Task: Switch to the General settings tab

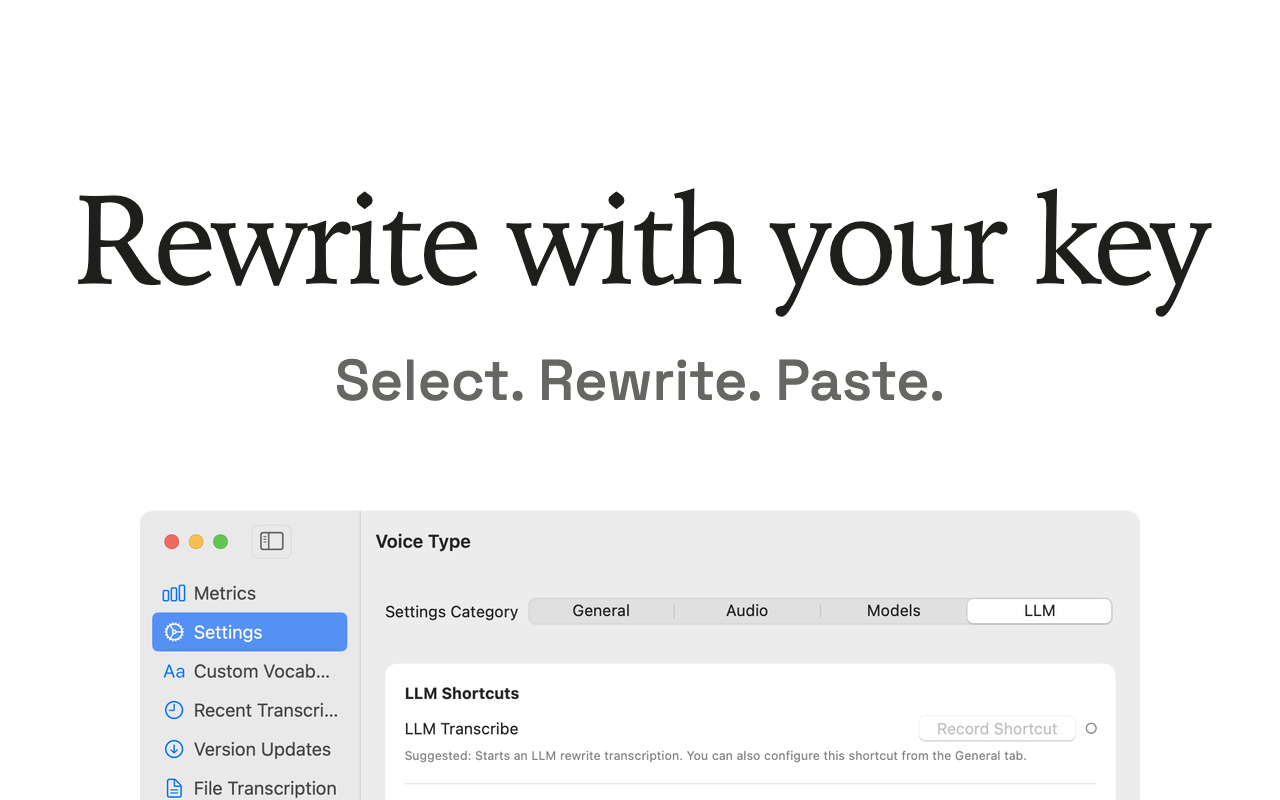Action: click(x=601, y=611)
